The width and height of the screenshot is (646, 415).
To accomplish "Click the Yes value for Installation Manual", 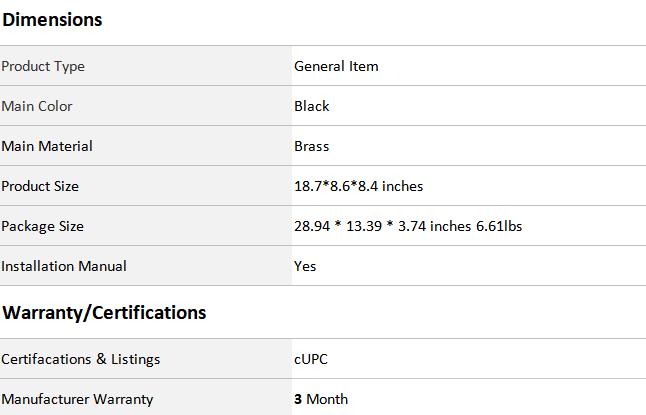I will click(x=305, y=266).
